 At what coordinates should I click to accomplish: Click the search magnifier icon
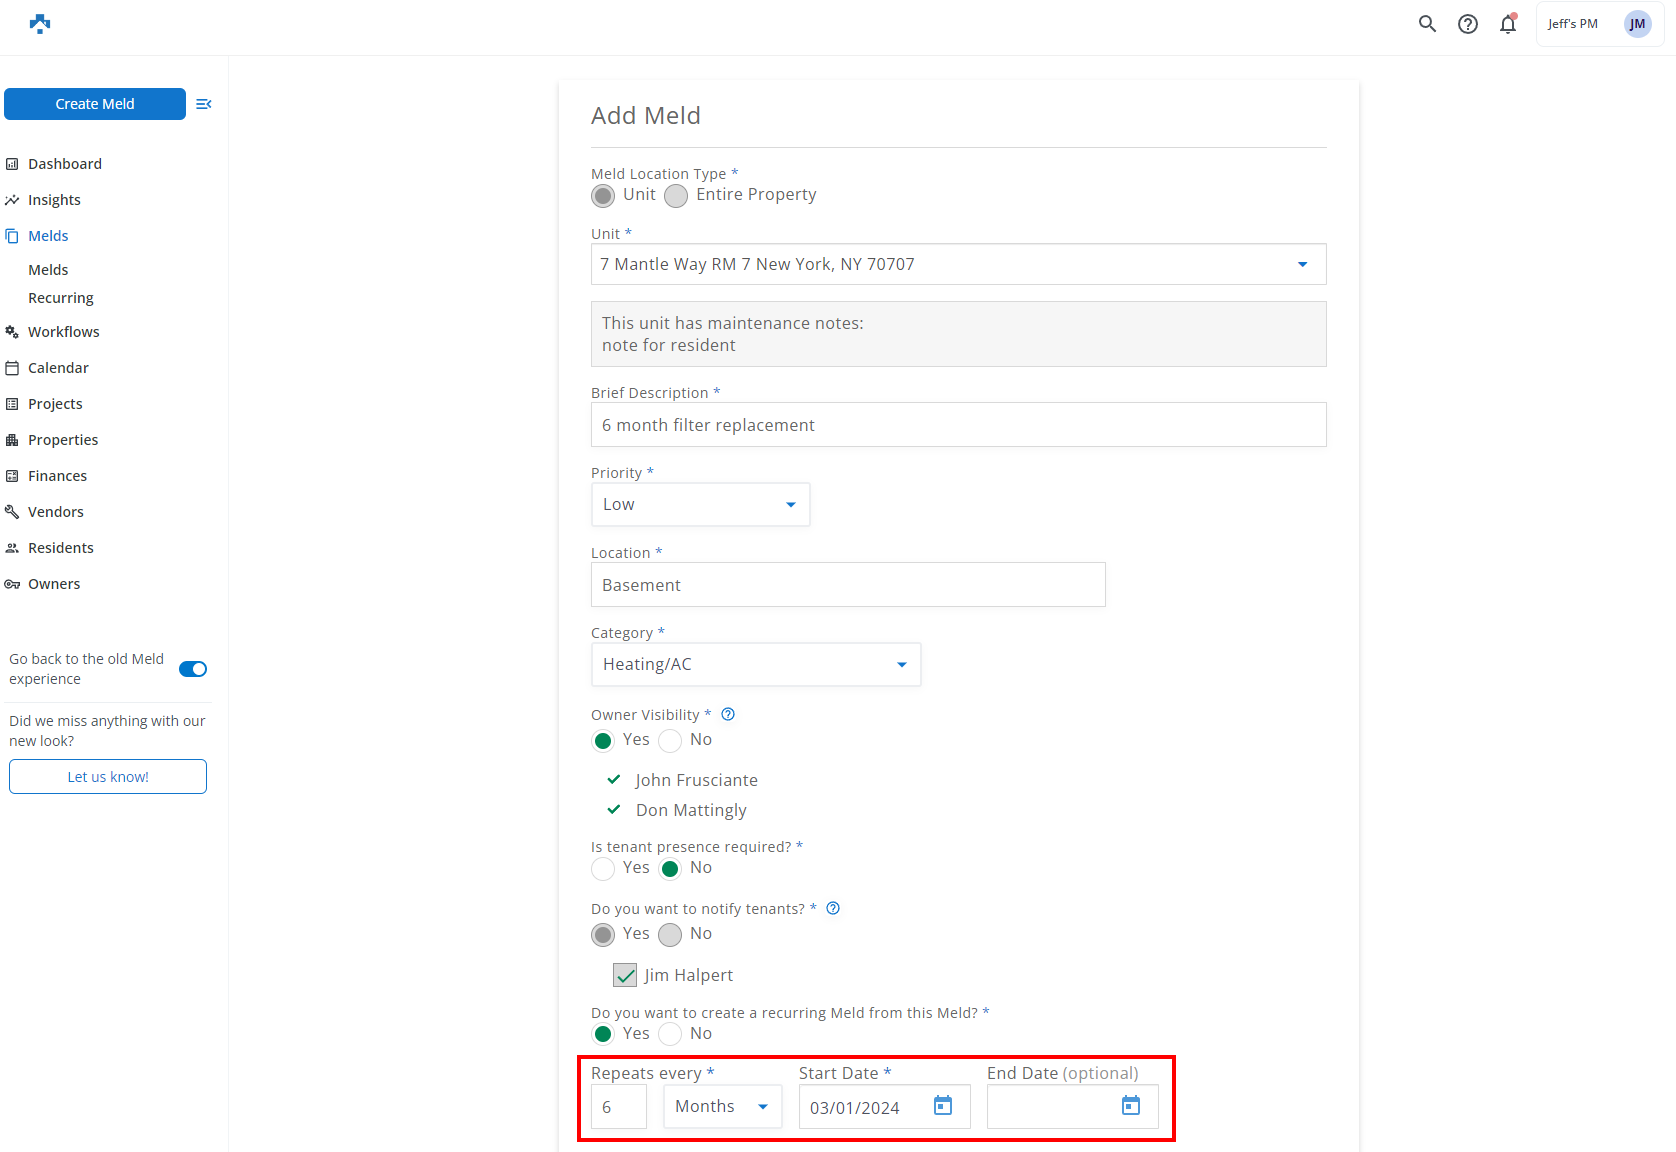click(x=1427, y=24)
